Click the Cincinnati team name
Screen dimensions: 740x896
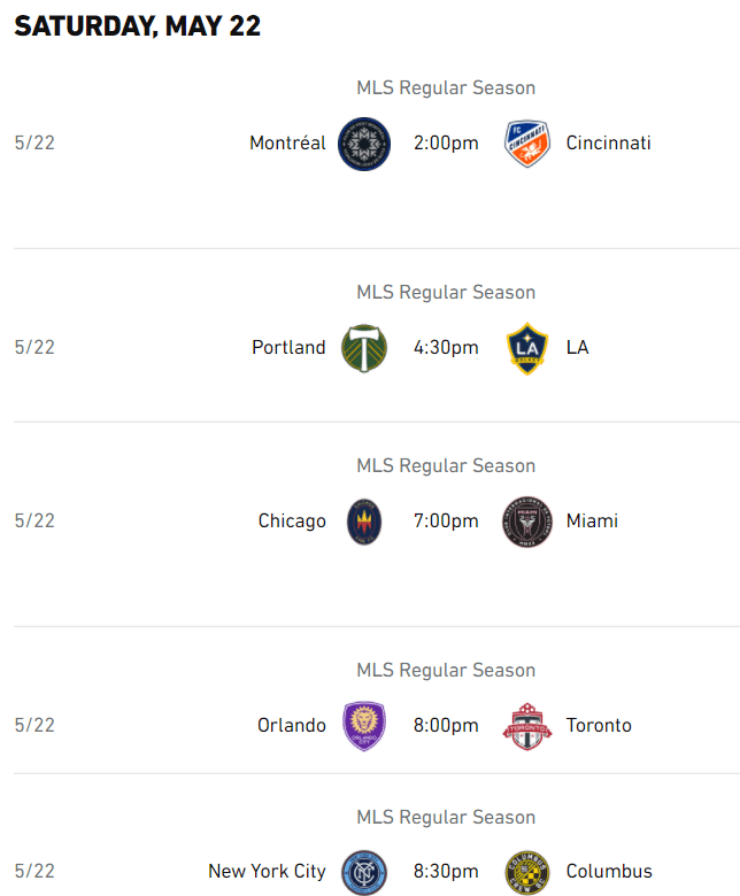click(608, 143)
